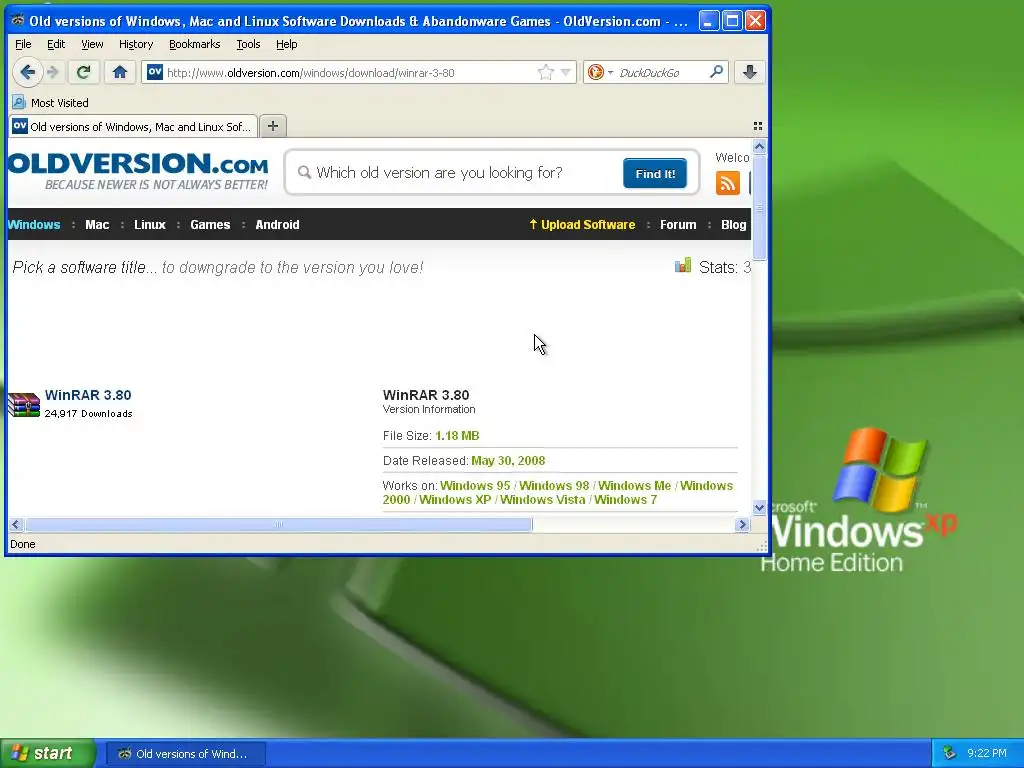Click the vertical scrollbar up arrow

point(759,146)
